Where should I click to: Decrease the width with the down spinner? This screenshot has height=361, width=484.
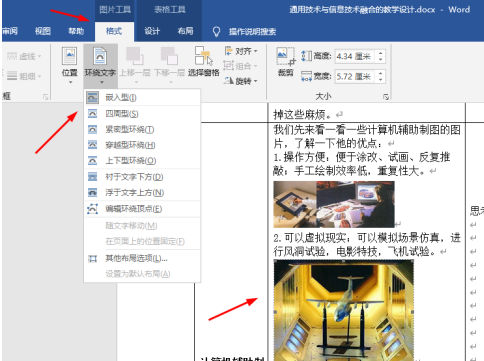(x=381, y=80)
